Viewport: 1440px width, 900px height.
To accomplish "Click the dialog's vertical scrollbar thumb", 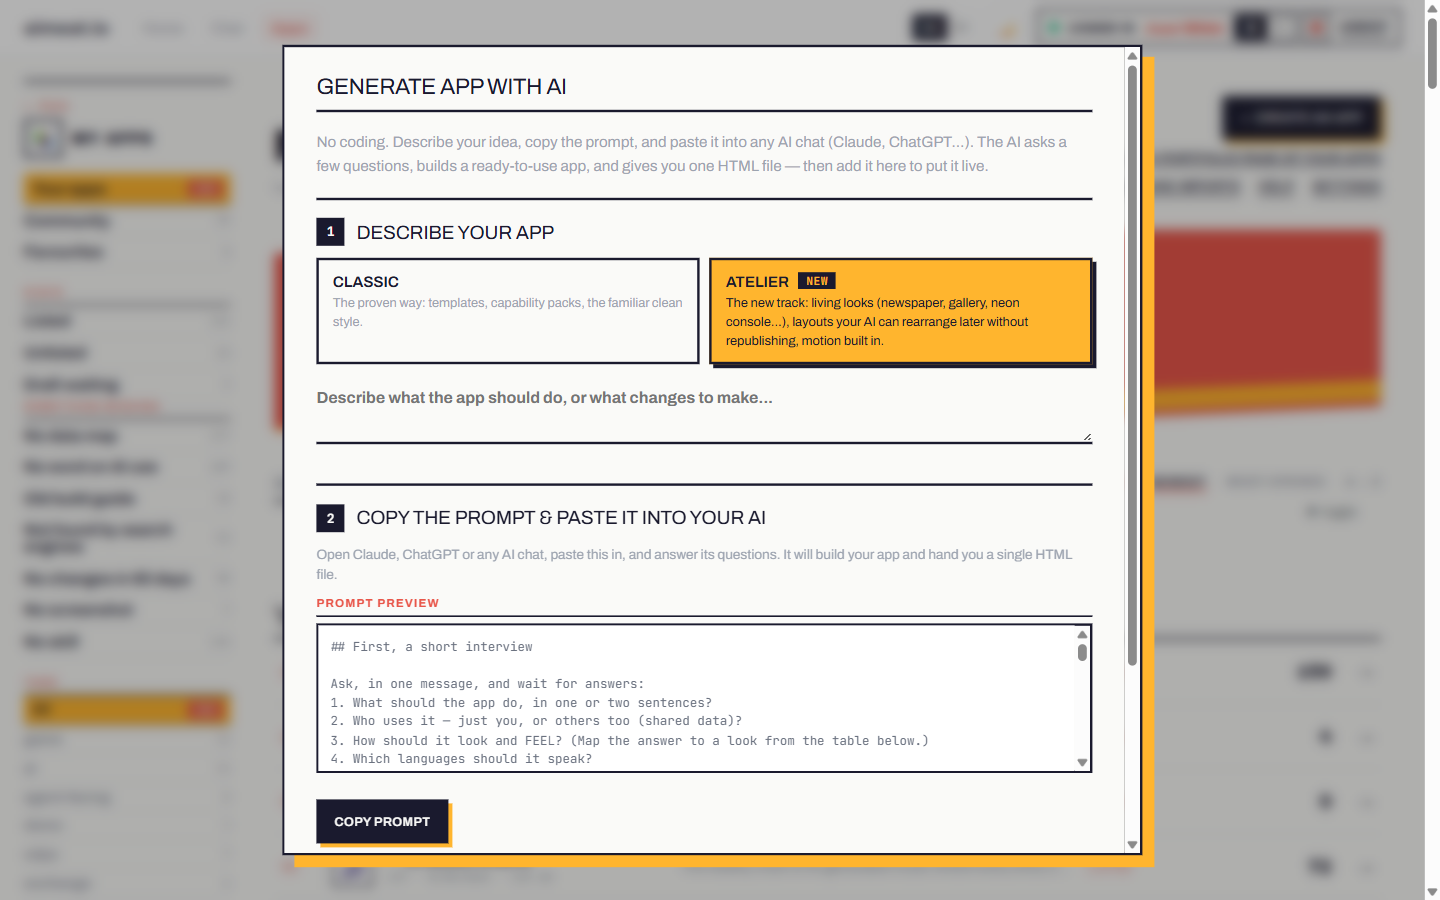I will 1132,365.
